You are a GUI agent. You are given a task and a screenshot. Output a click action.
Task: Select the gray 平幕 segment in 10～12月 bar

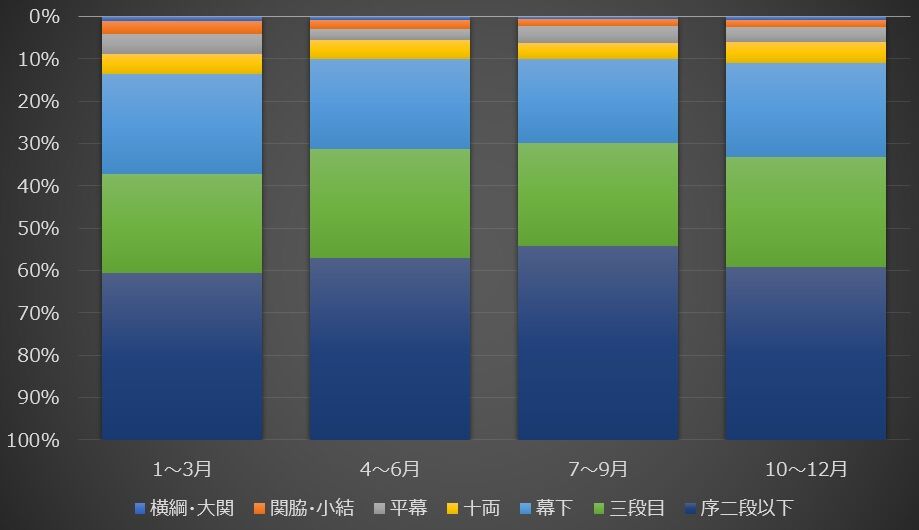(x=806, y=35)
